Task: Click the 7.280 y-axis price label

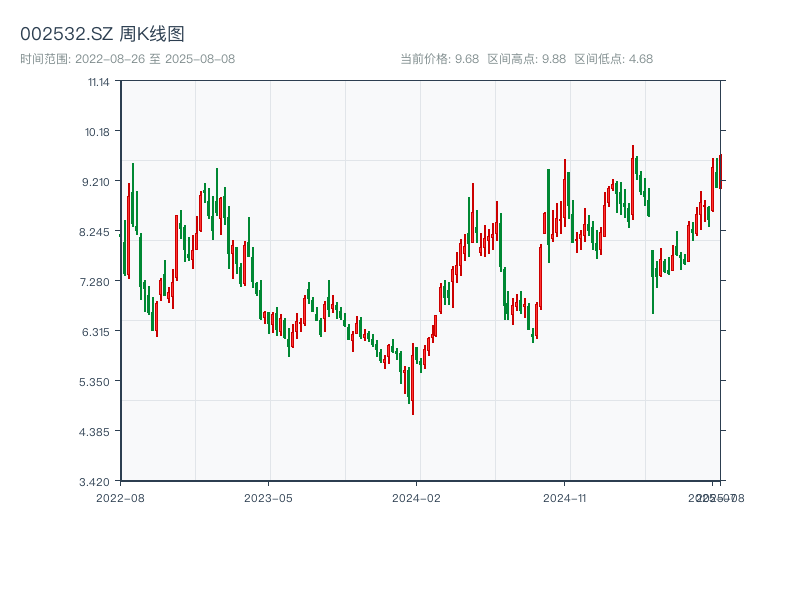Action: [97, 282]
